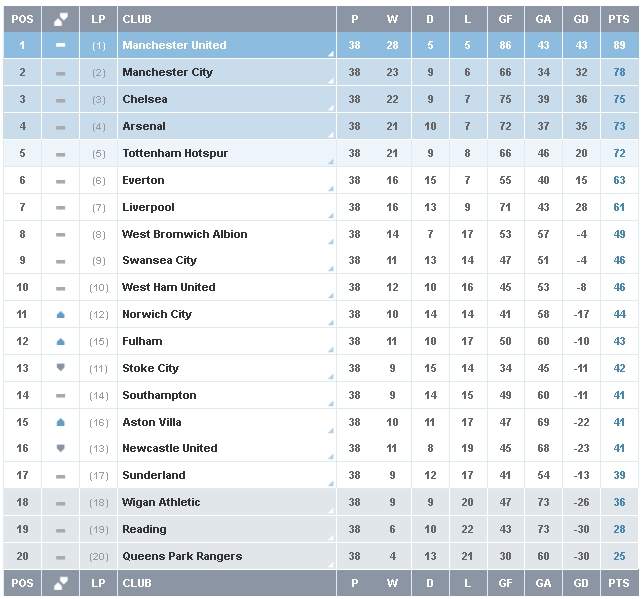Expand the Sunderland row corner triangle
Screen dimensions: 643x599
331,484
